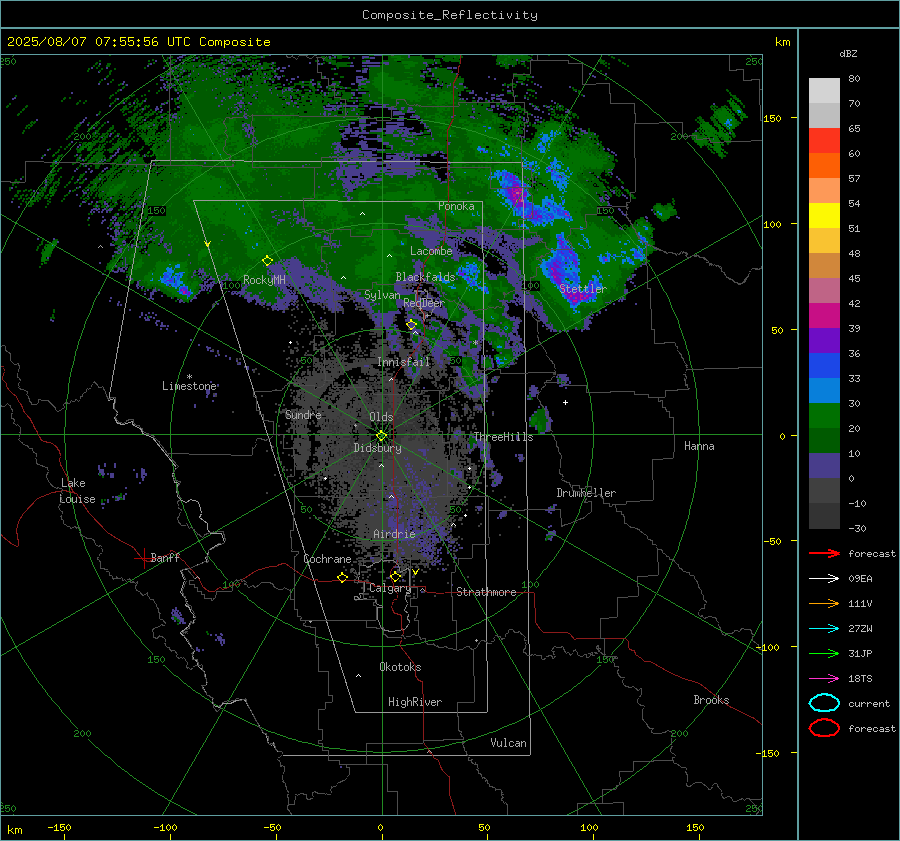Image resolution: width=900 pixels, height=841 pixels.
Task: Click the Airdrie label
Action: [x=394, y=534]
